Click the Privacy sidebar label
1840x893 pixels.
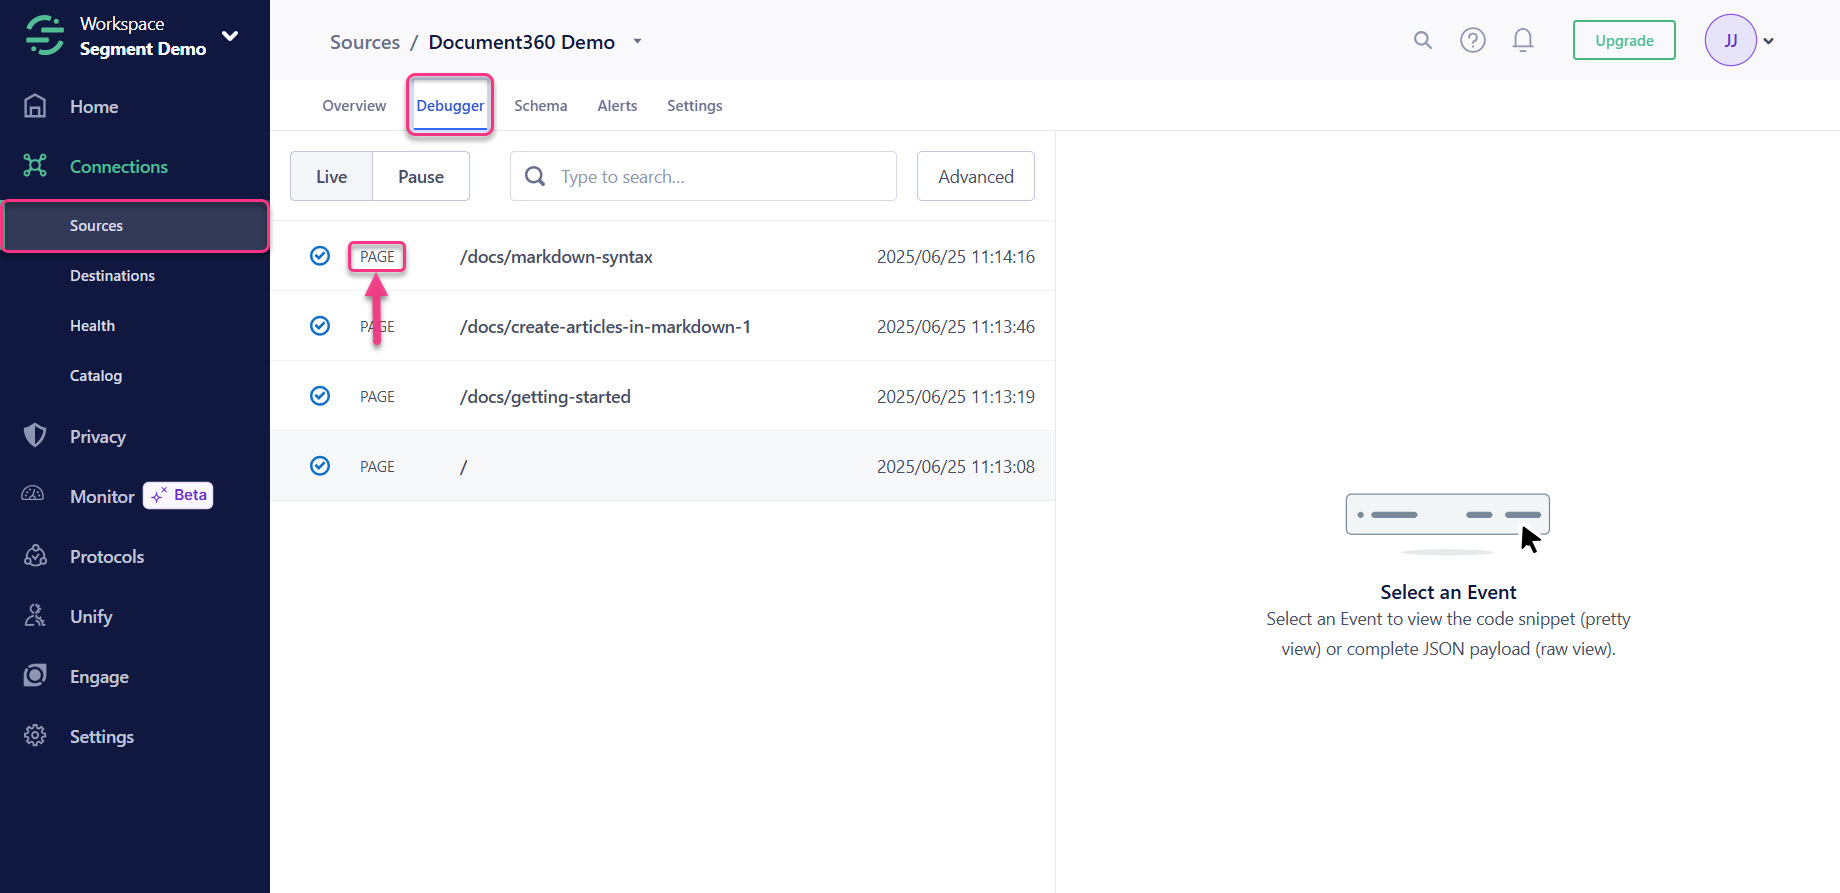(98, 437)
